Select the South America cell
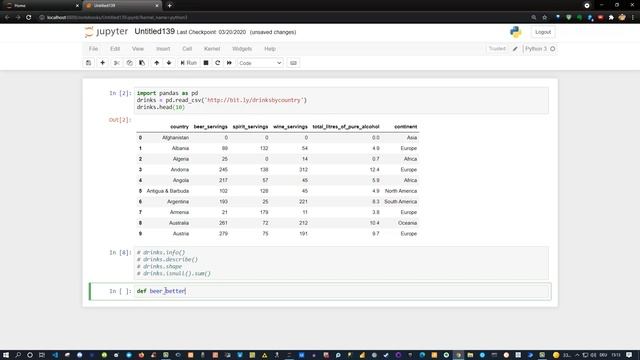 click(400, 202)
